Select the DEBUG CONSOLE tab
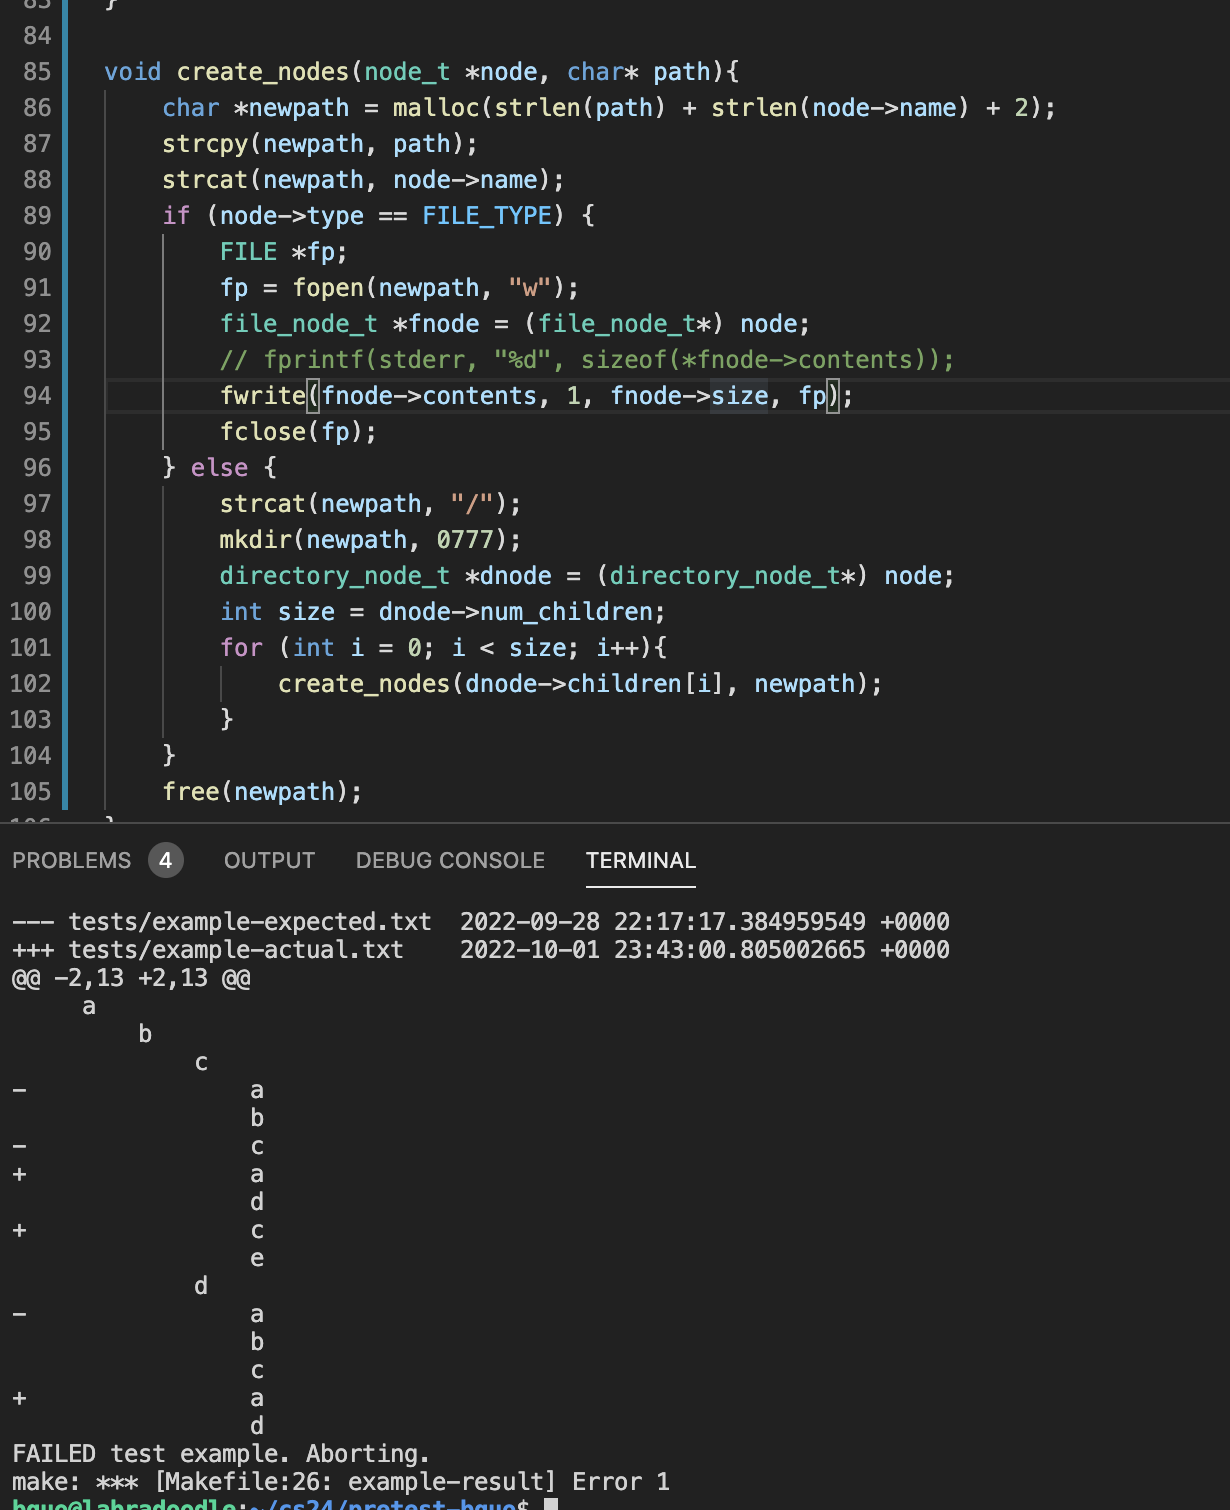Image resolution: width=1230 pixels, height=1510 pixels. coord(450,860)
